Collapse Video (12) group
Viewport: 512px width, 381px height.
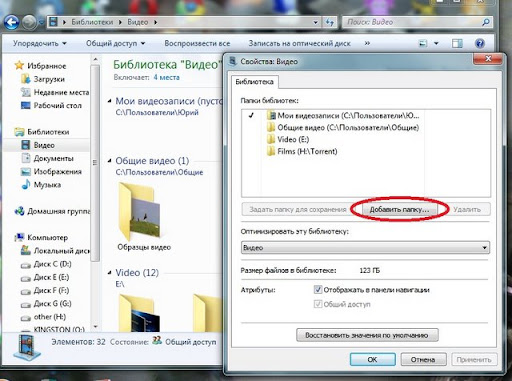coord(109,273)
